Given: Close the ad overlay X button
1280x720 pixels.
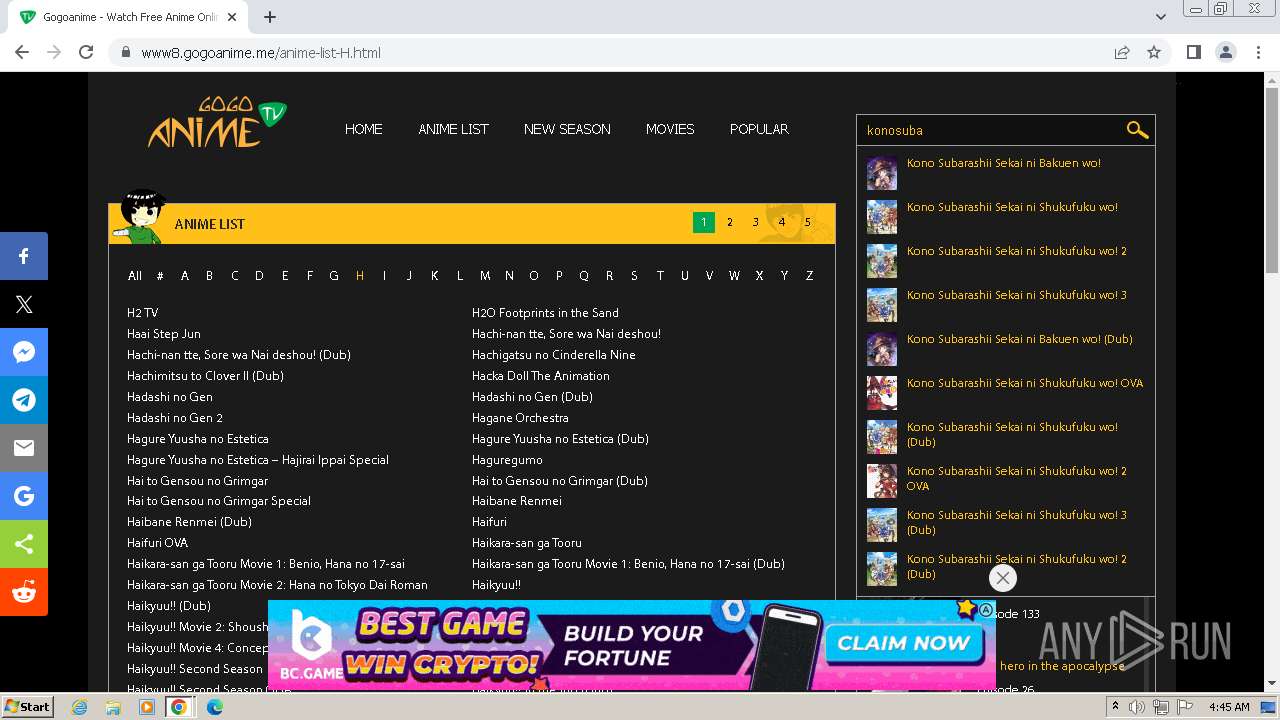Looking at the screenshot, I should pos(1003,578).
